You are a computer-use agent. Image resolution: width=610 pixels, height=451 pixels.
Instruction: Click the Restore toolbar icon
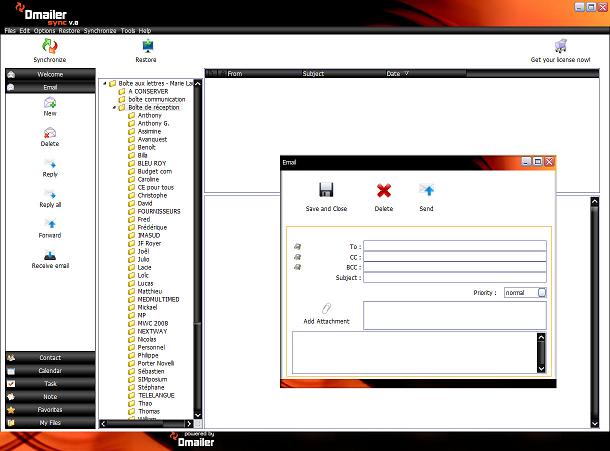click(147, 46)
